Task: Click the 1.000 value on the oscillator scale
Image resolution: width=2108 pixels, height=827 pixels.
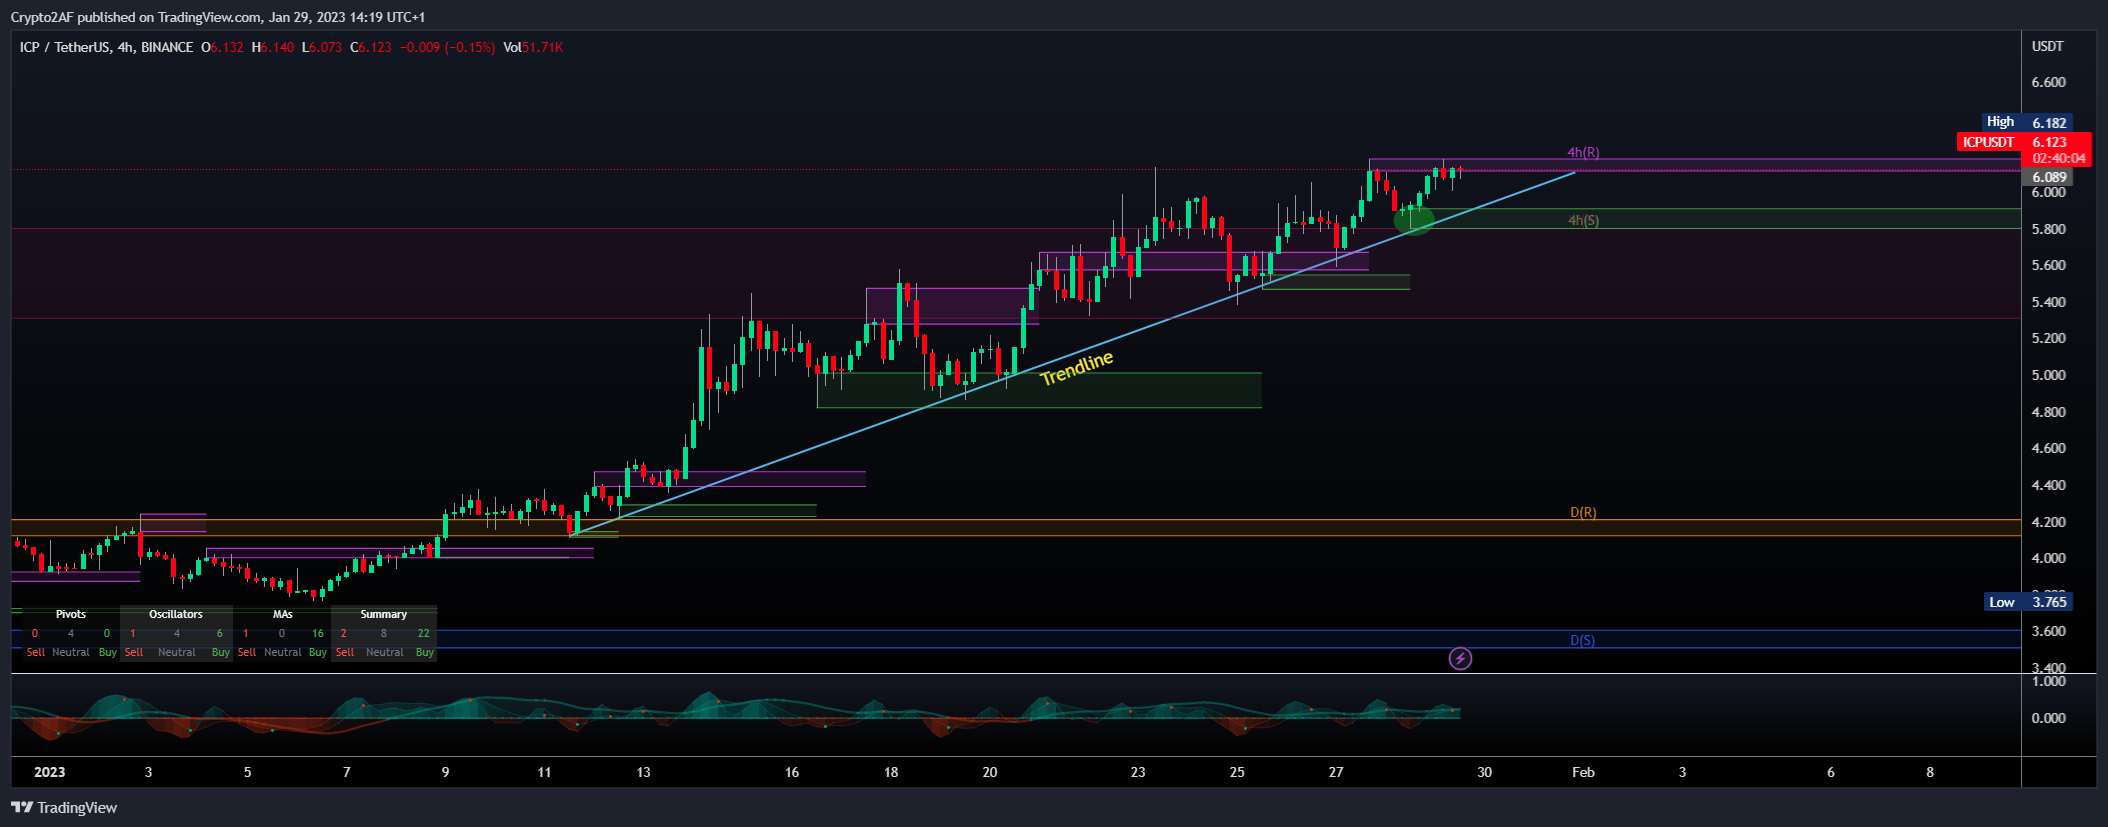Action: [x=2048, y=682]
